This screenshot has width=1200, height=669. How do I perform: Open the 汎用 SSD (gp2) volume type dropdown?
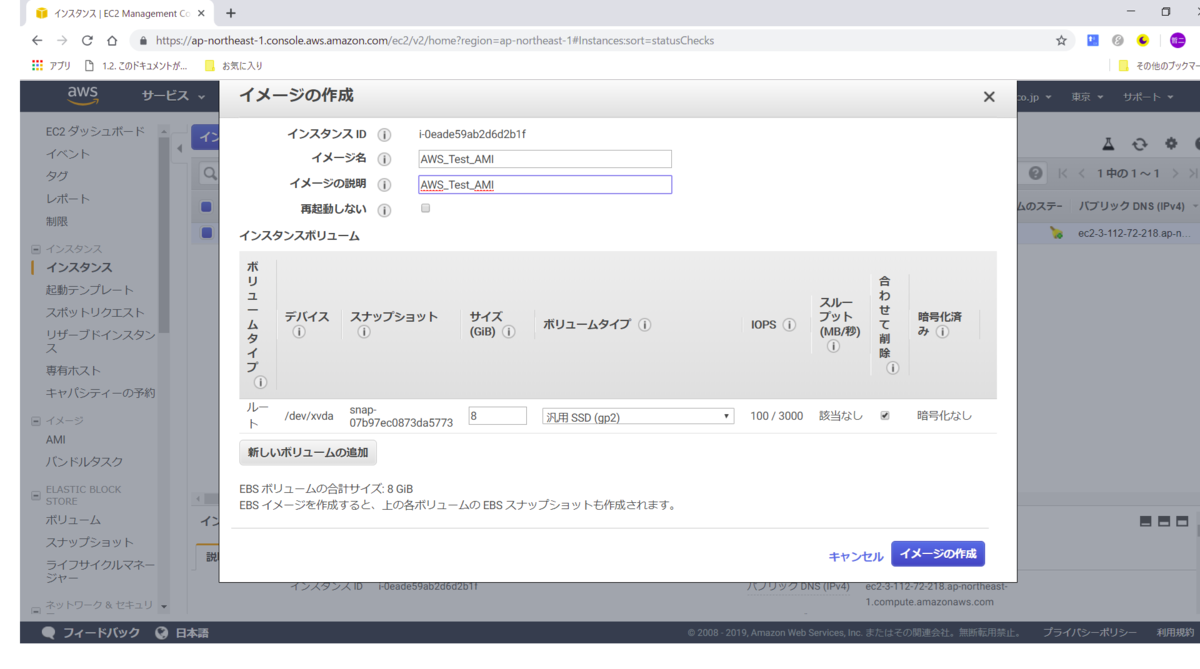click(638, 415)
